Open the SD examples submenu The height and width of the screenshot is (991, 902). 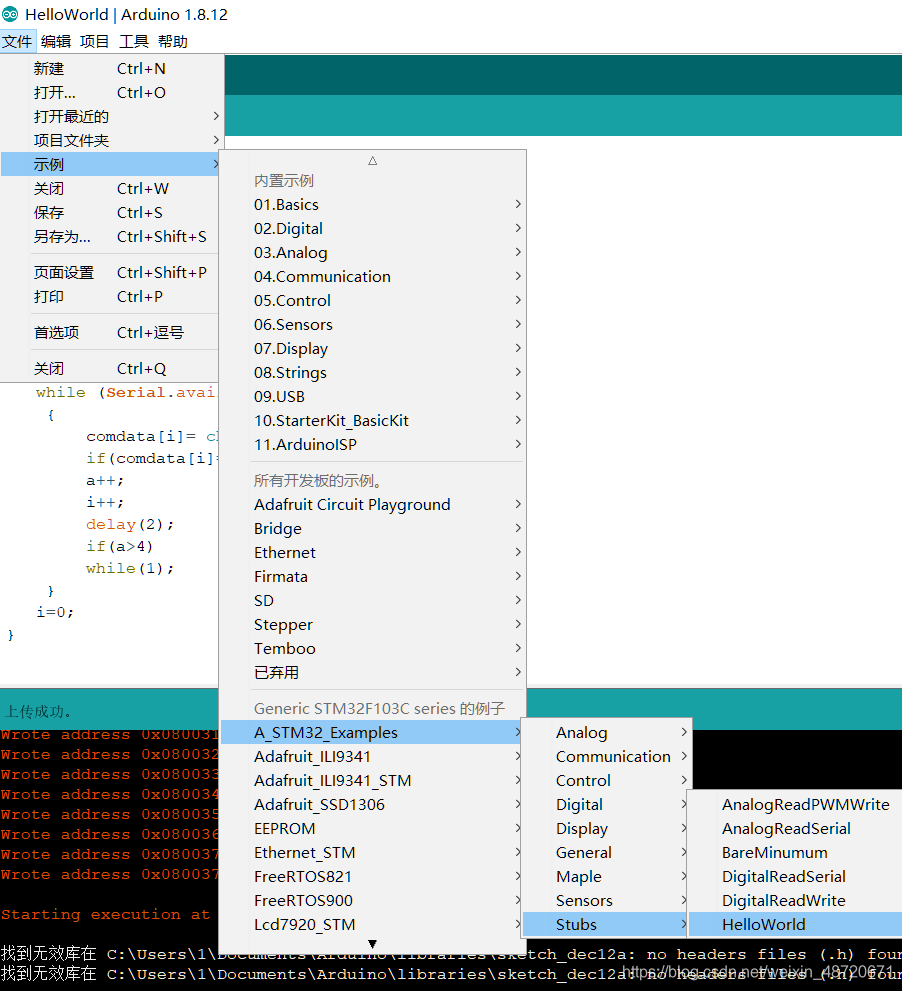point(373,601)
